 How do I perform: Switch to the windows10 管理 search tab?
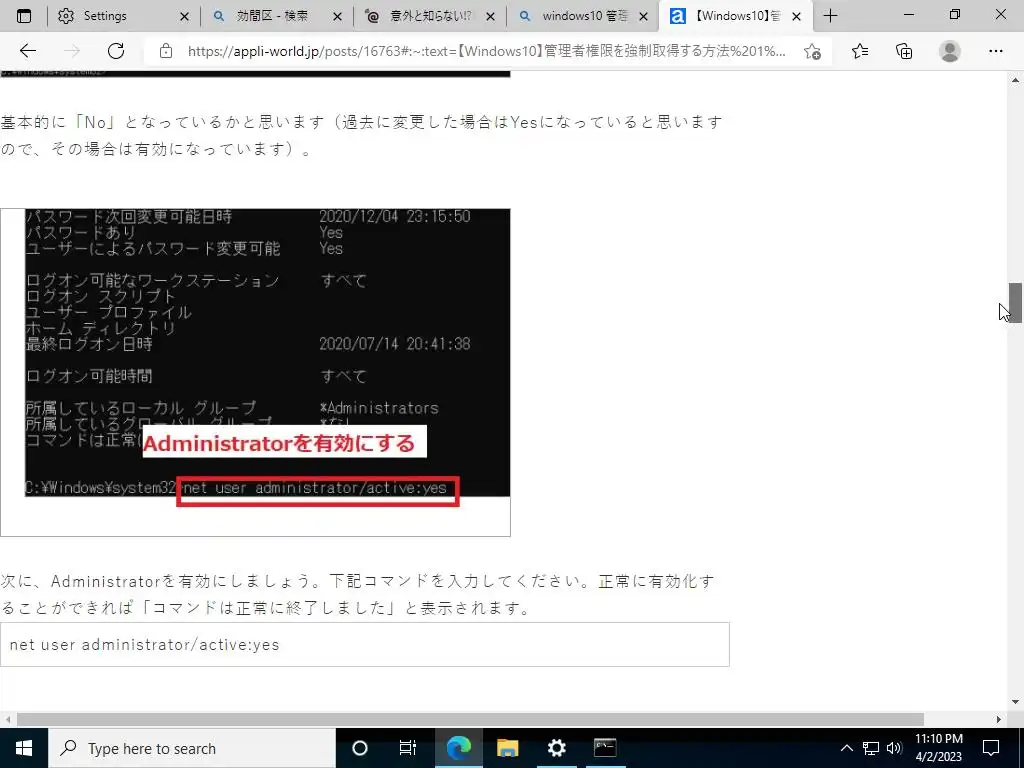pyautogui.click(x=584, y=16)
